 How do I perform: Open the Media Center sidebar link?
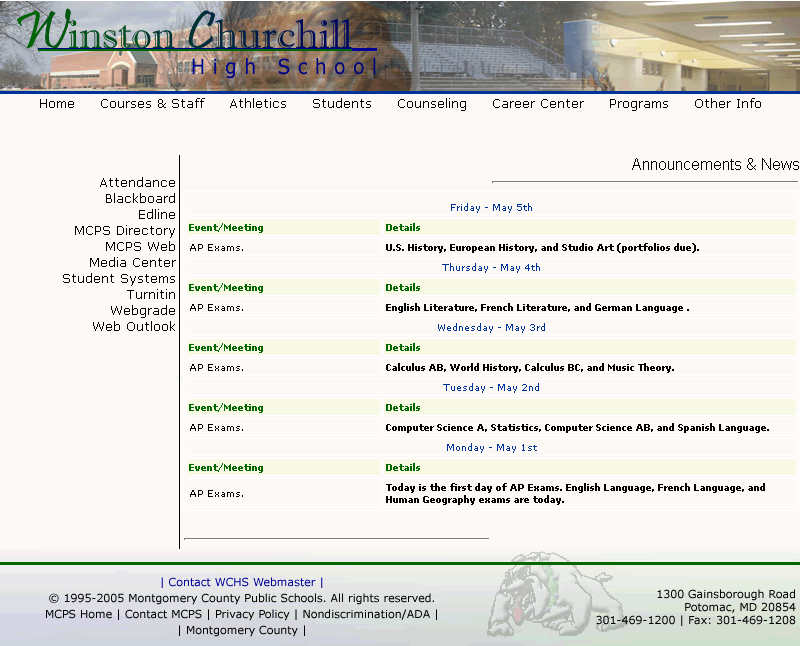coord(132,263)
